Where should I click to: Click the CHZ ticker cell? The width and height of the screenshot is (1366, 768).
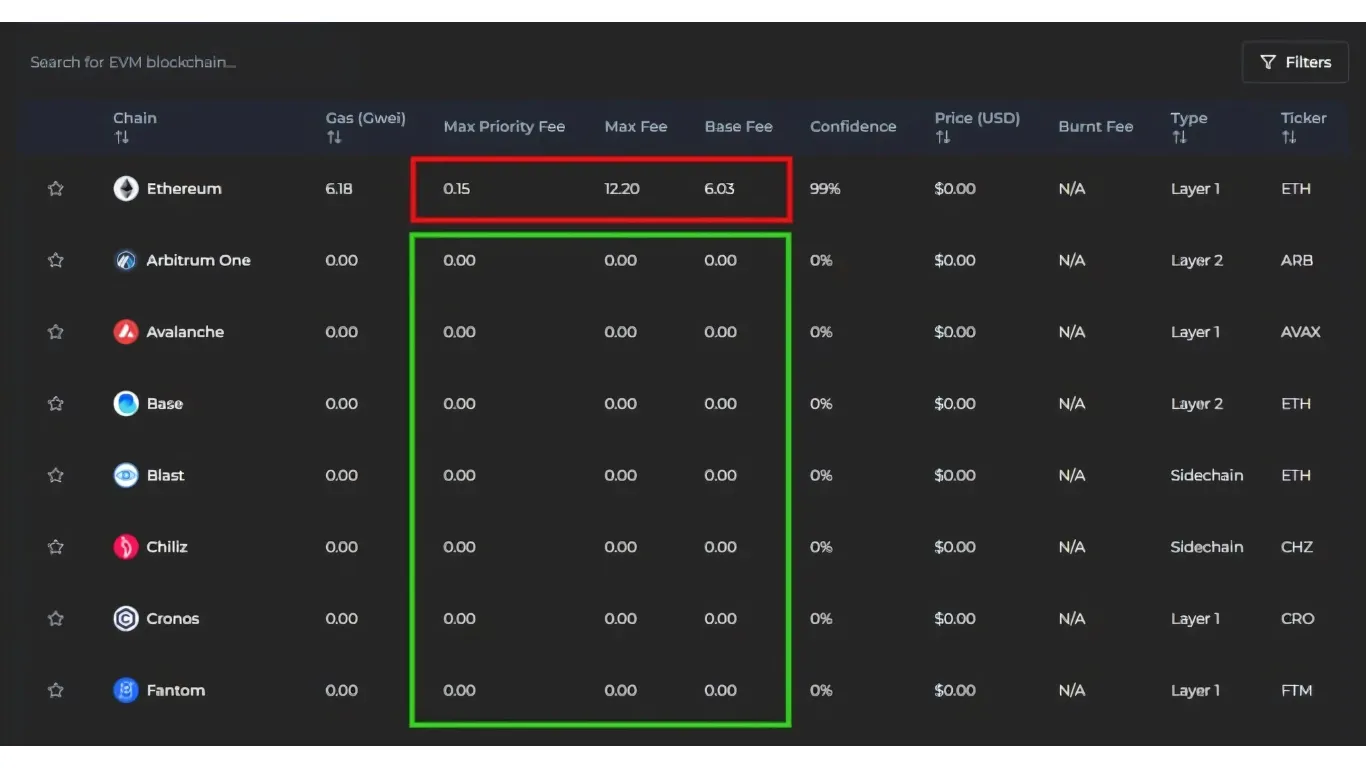pyautogui.click(x=1297, y=547)
